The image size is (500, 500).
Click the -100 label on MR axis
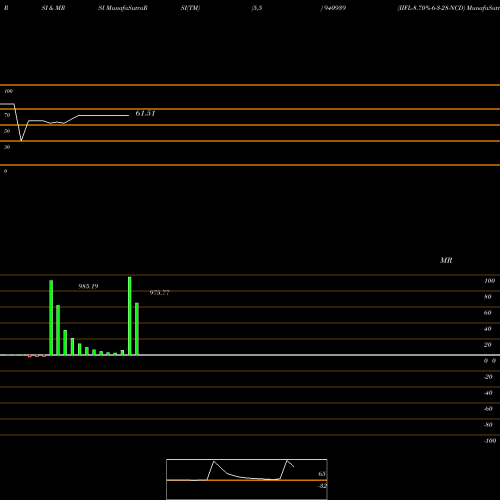(x=490, y=441)
